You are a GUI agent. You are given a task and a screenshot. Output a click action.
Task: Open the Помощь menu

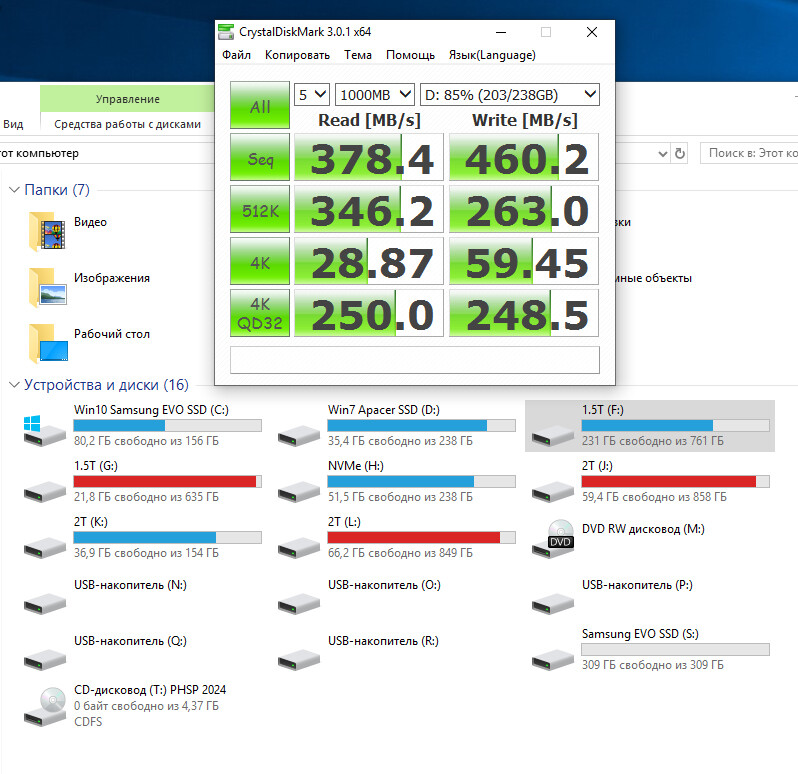[410, 55]
